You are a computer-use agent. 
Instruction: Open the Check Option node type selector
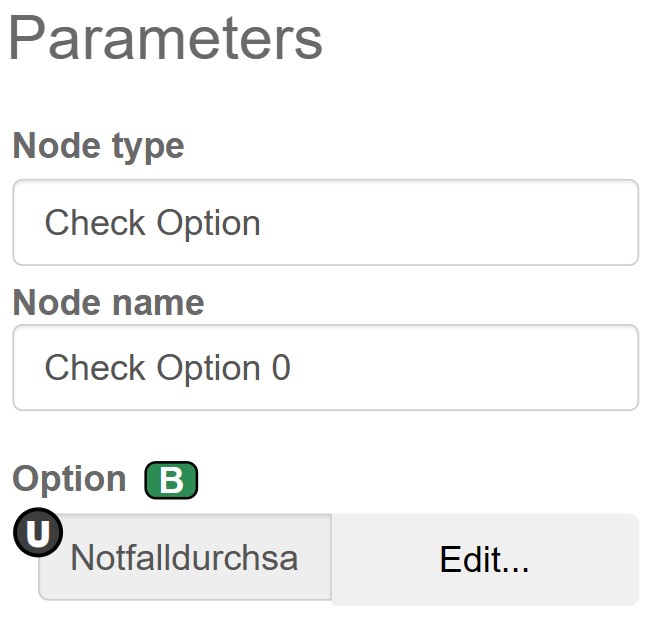(325, 223)
